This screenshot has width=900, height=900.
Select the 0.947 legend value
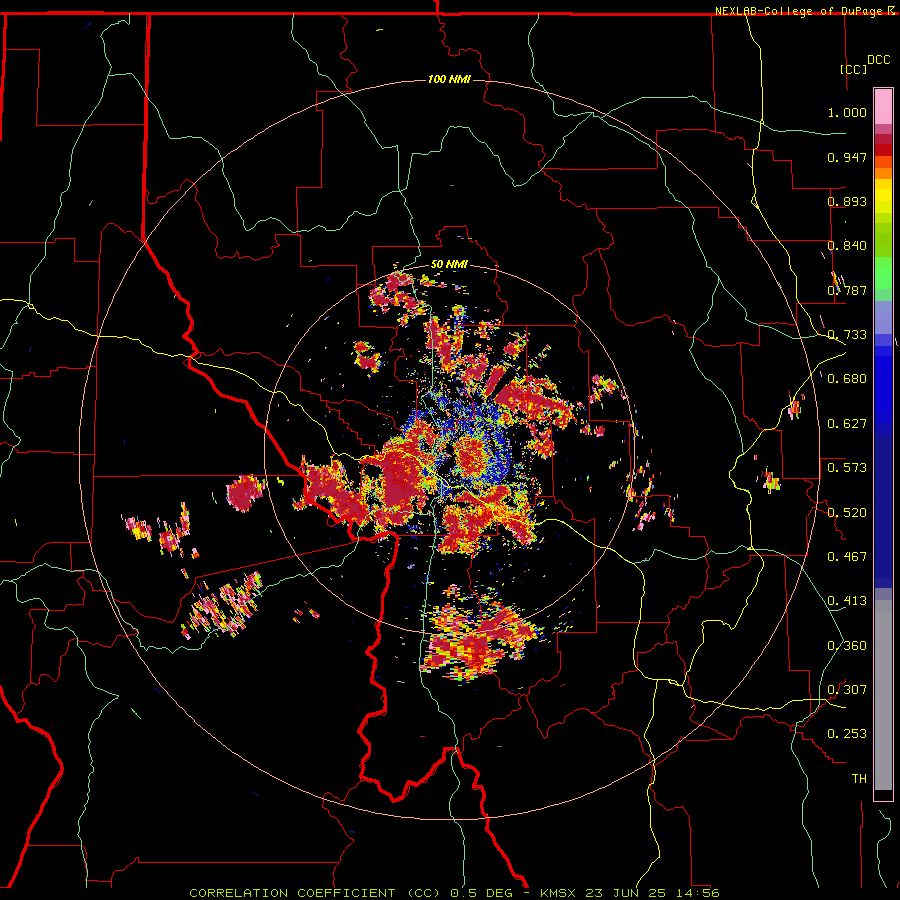847,157
